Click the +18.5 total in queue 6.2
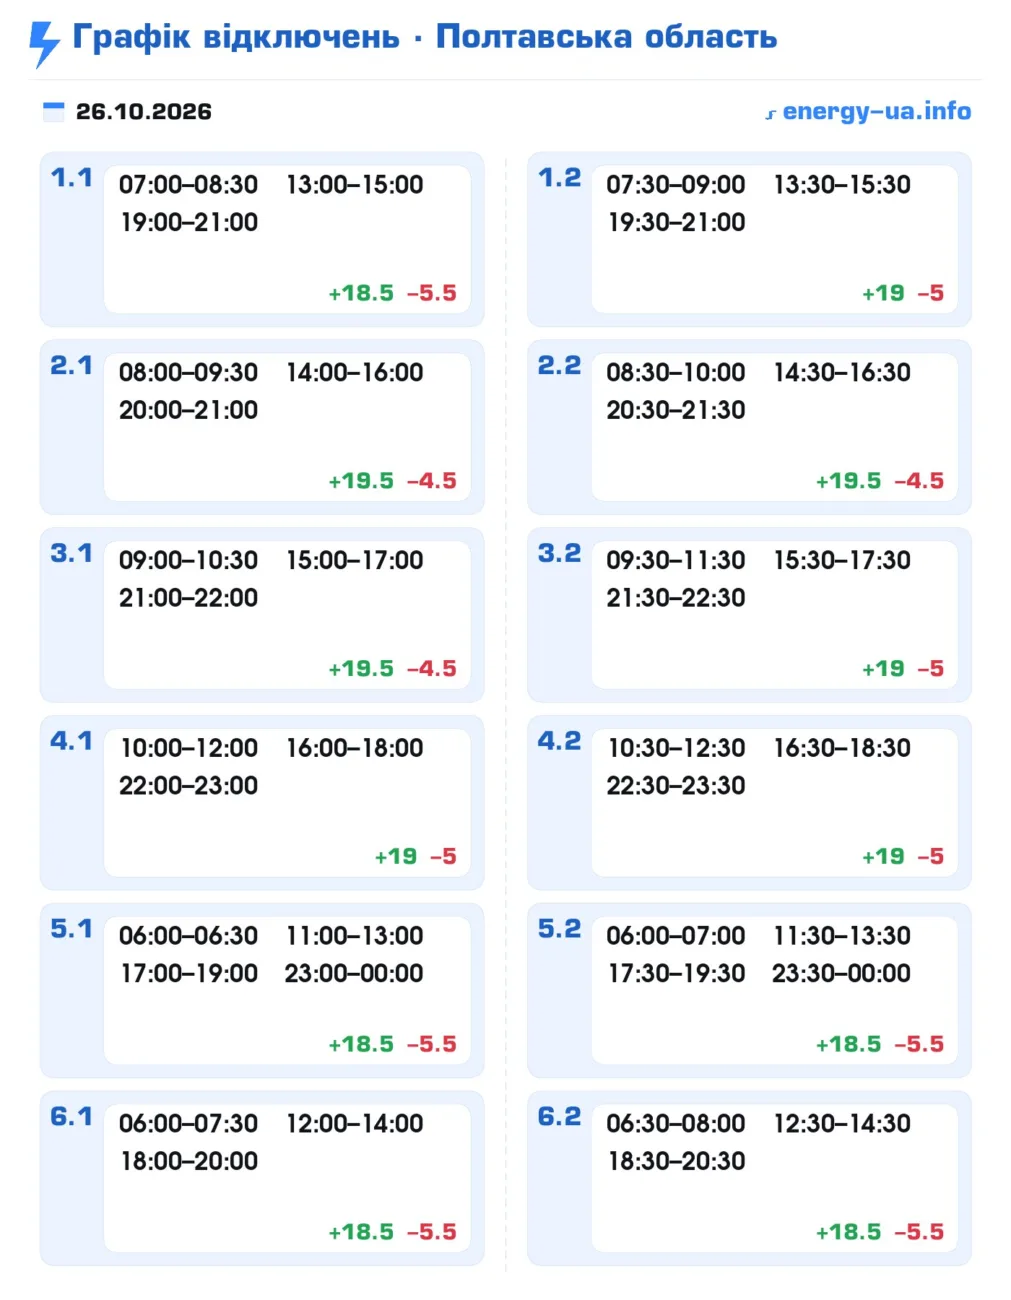The height and width of the screenshot is (1300, 1011). pyautogui.click(x=848, y=1232)
